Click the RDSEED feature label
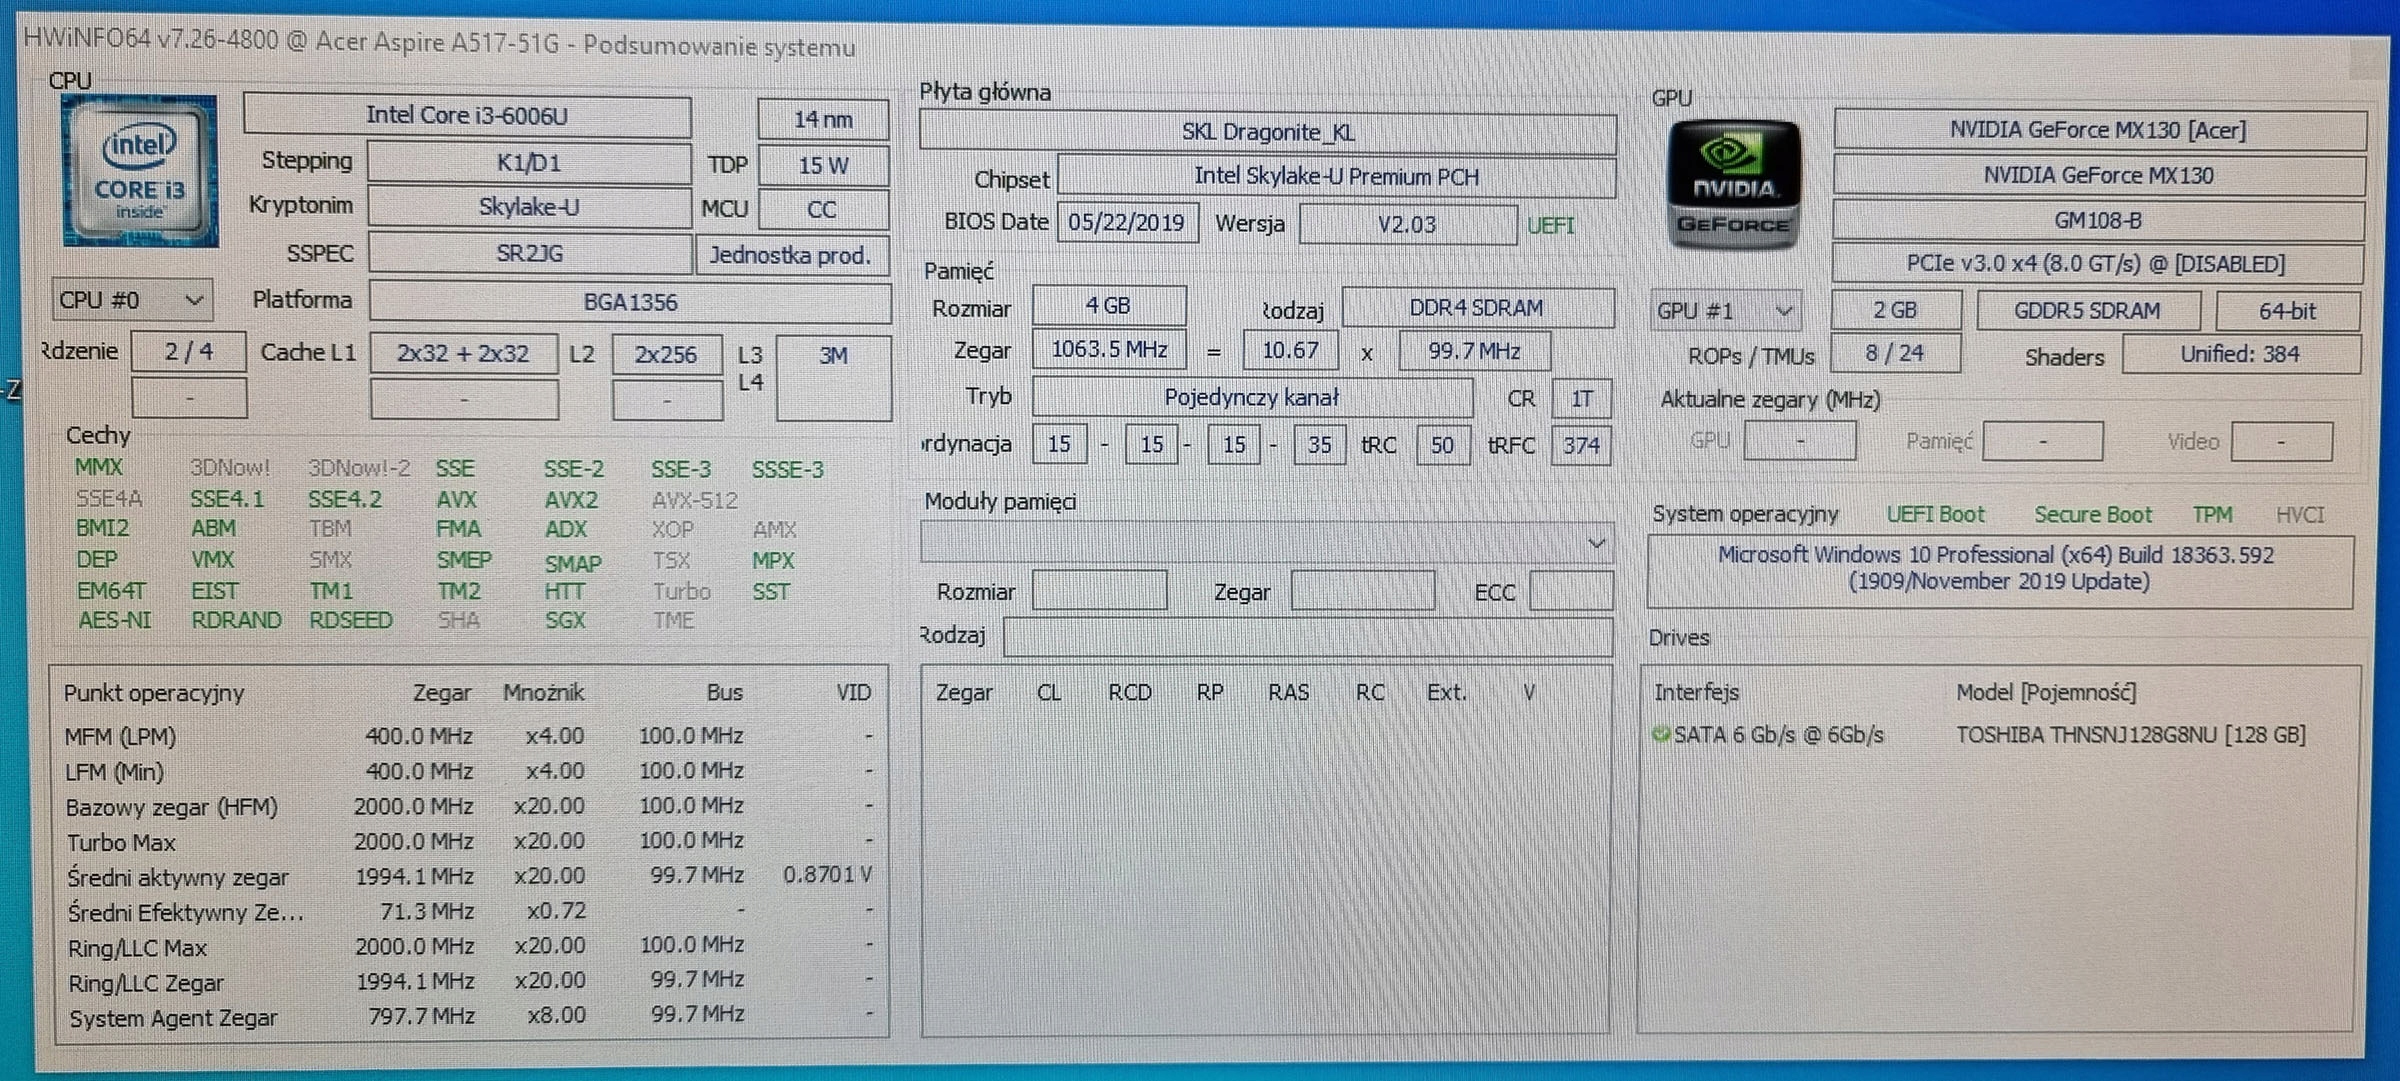The image size is (2400, 1081). click(351, 620)
